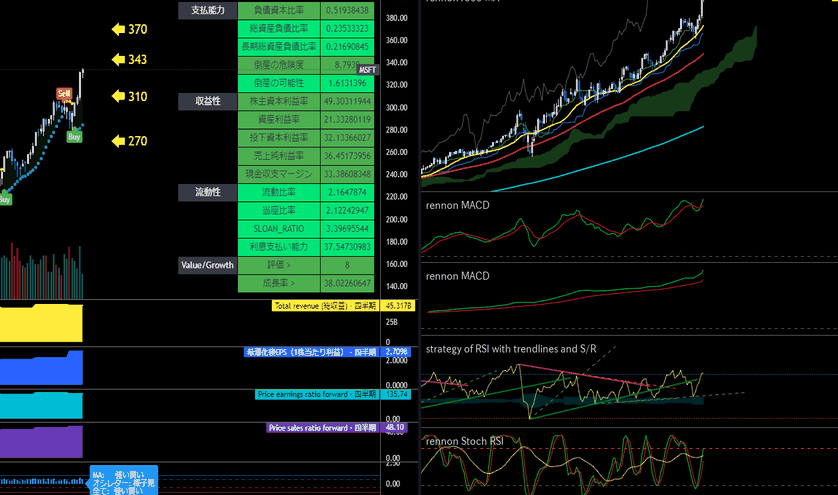Click the yellow arrow beside 270

[117, 141]
